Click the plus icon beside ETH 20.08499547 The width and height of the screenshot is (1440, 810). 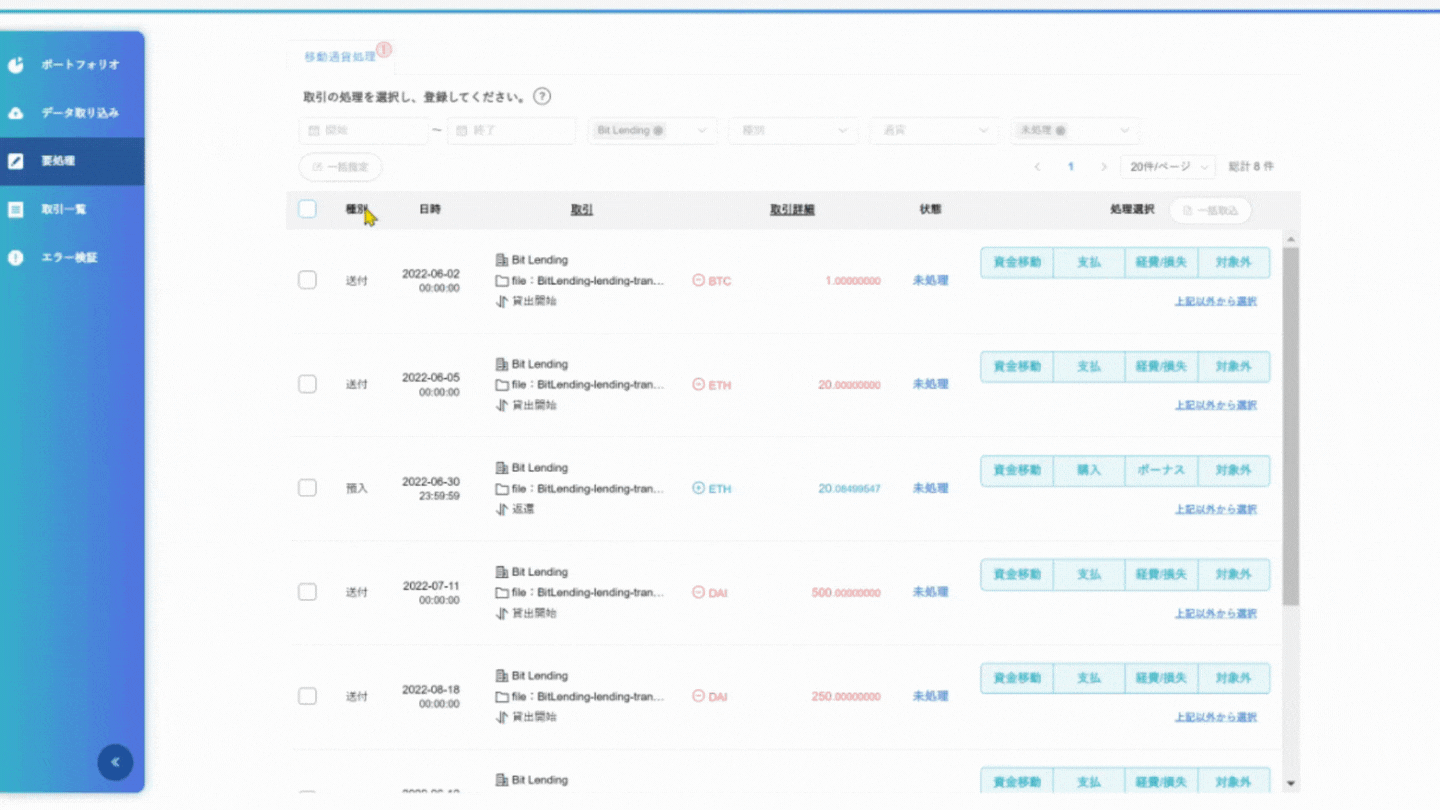pyautogui.click(x=698, y=488)
